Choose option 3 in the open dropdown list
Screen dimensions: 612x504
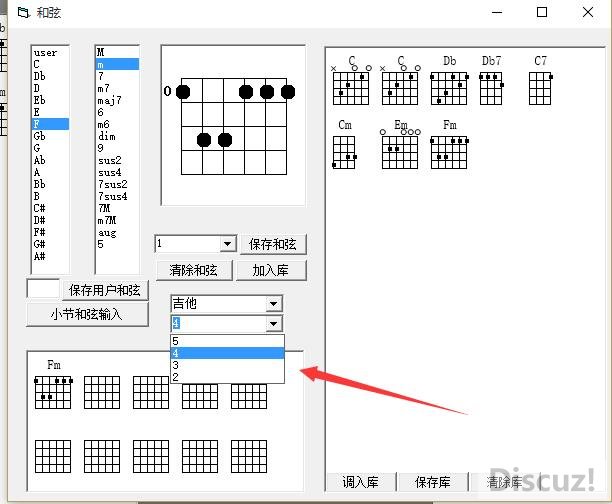[x=227, y=365]
